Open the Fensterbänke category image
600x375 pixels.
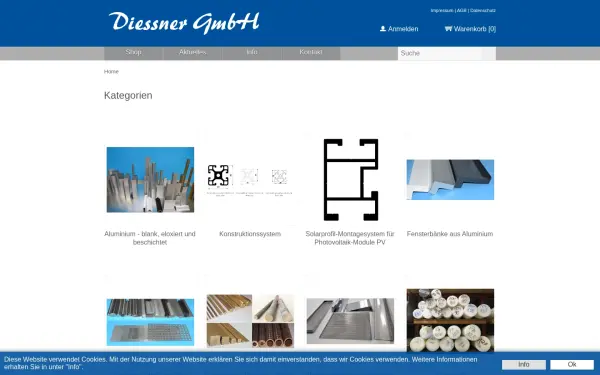[450, 179]
